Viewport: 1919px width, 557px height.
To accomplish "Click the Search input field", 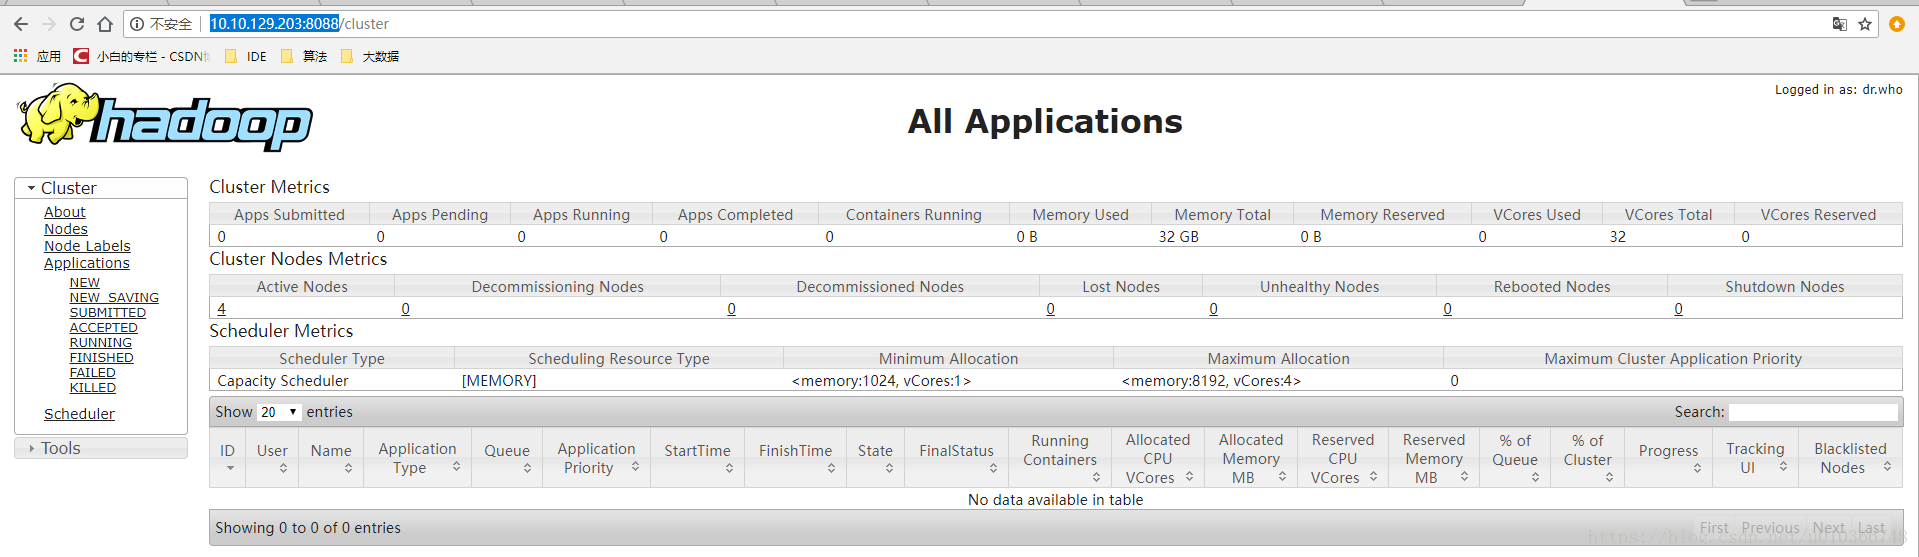I will pos(1813,412).
